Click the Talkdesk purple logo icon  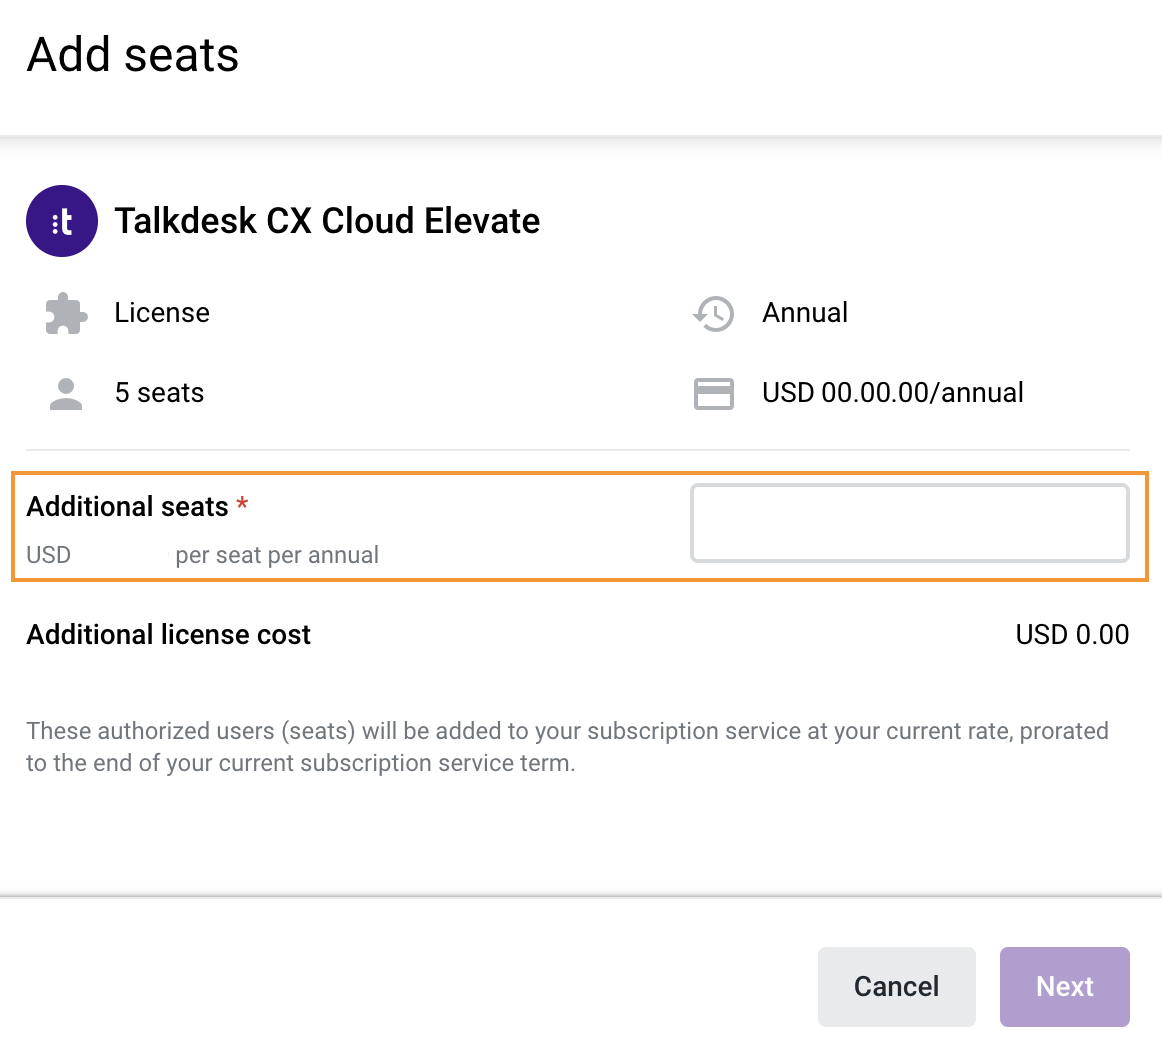tap(62, 221)
